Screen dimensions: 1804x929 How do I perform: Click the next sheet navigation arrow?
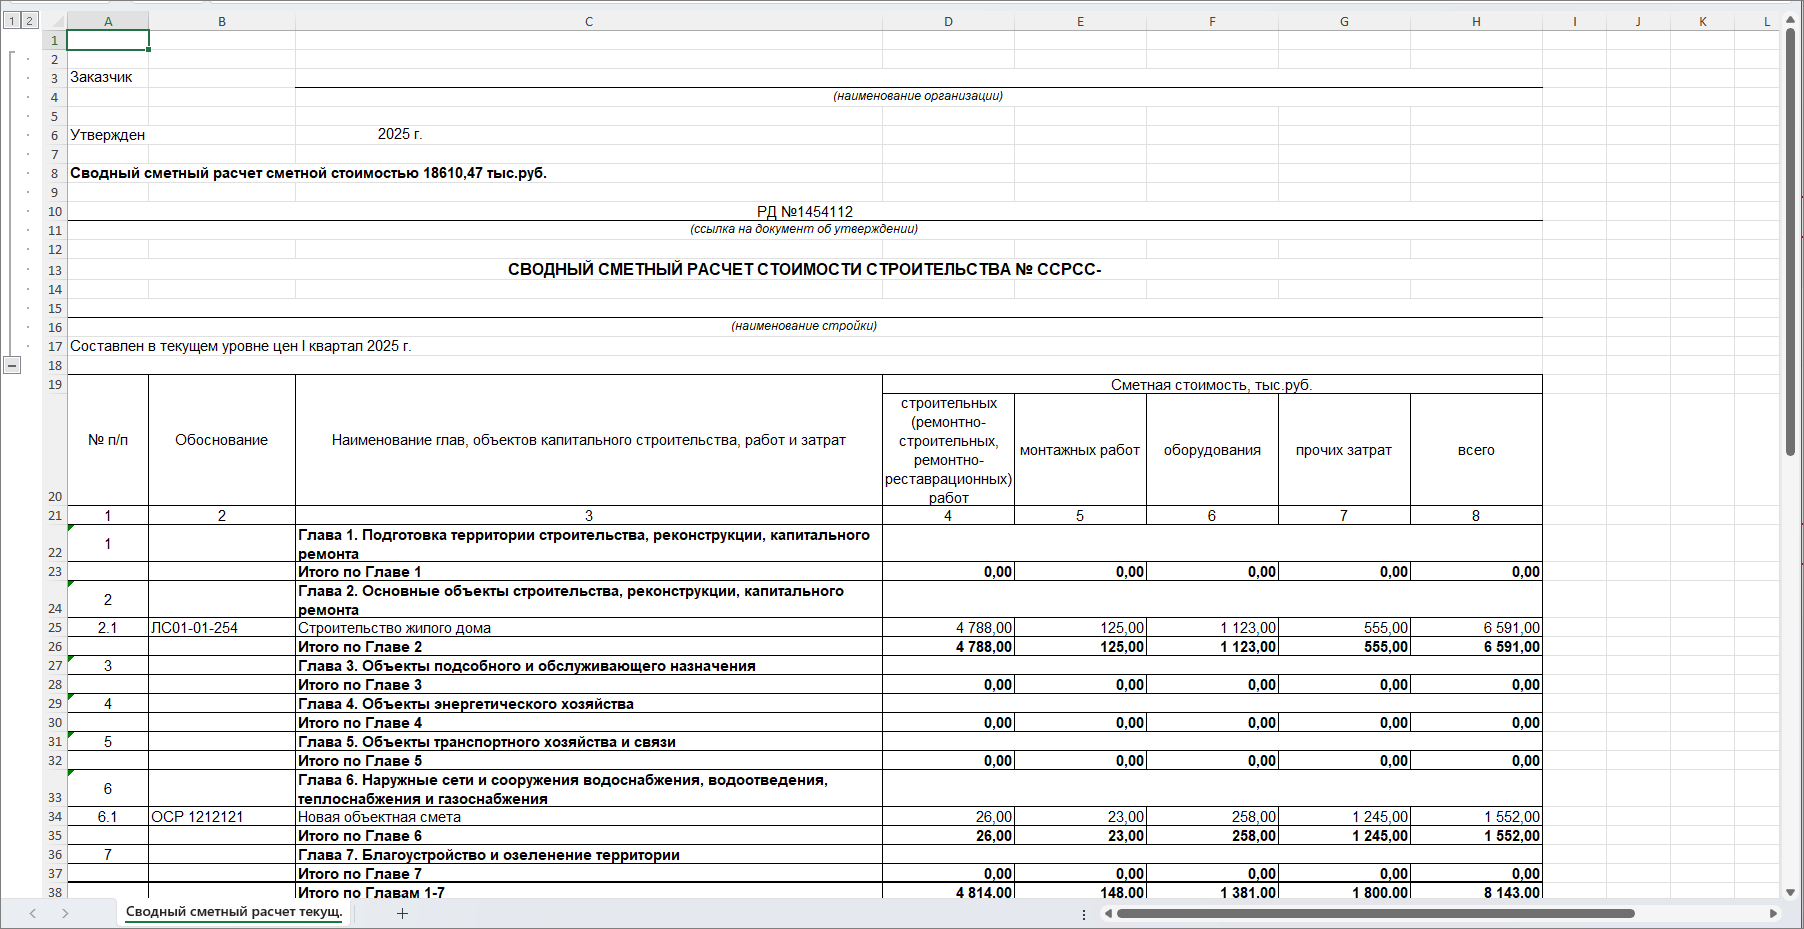[x=66, y=913]
